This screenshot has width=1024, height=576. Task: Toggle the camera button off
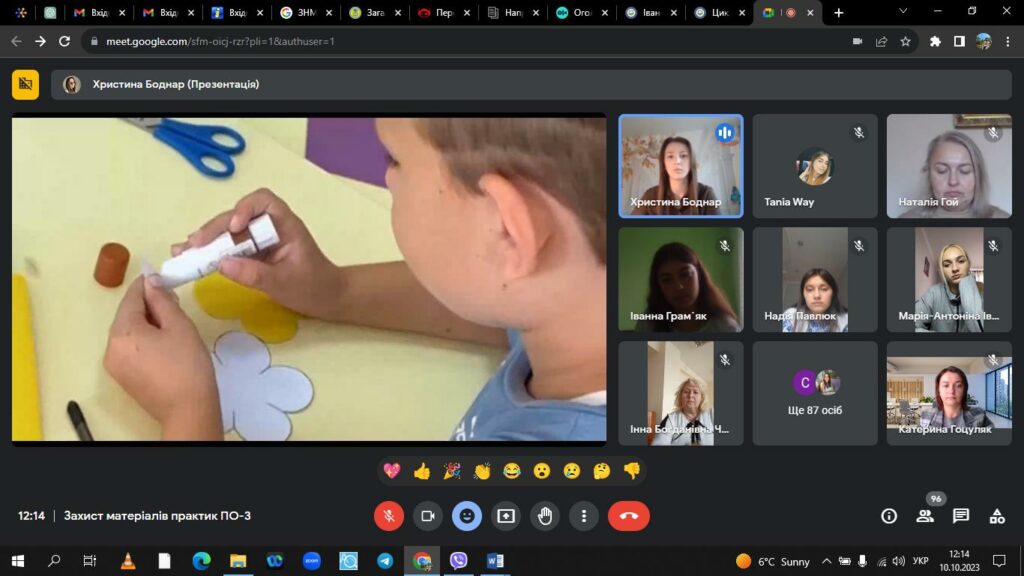pyautogui.click(x=428, y=516)
